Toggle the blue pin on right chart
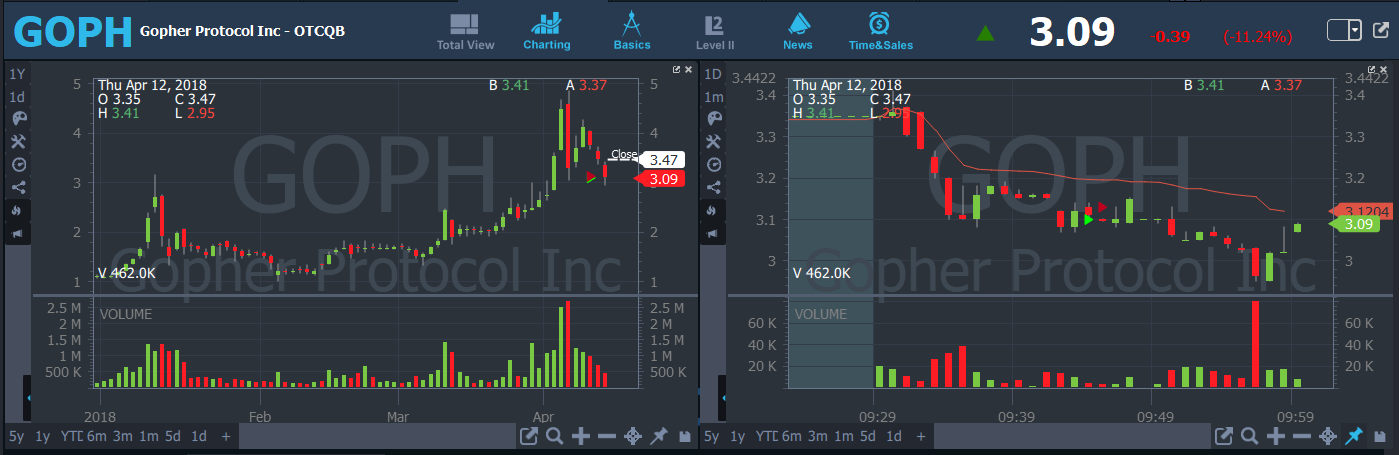The image size is (1399, 455). (x=1354, y=437)
